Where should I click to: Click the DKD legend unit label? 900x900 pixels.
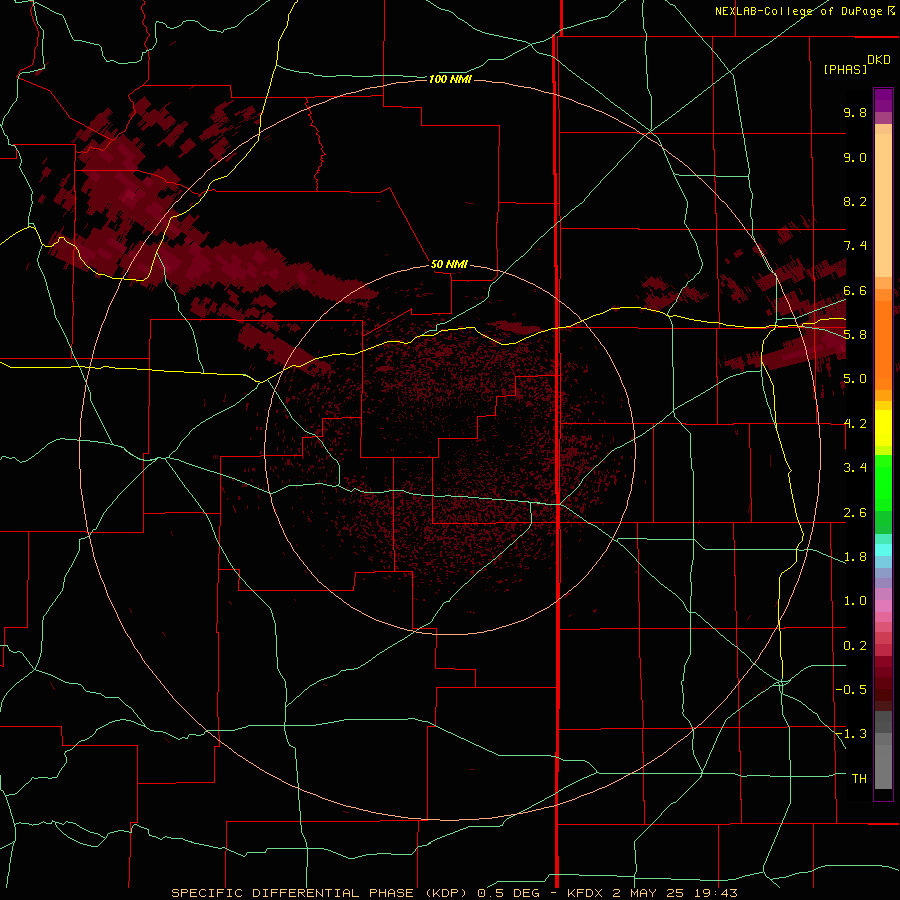coord(879,60)
